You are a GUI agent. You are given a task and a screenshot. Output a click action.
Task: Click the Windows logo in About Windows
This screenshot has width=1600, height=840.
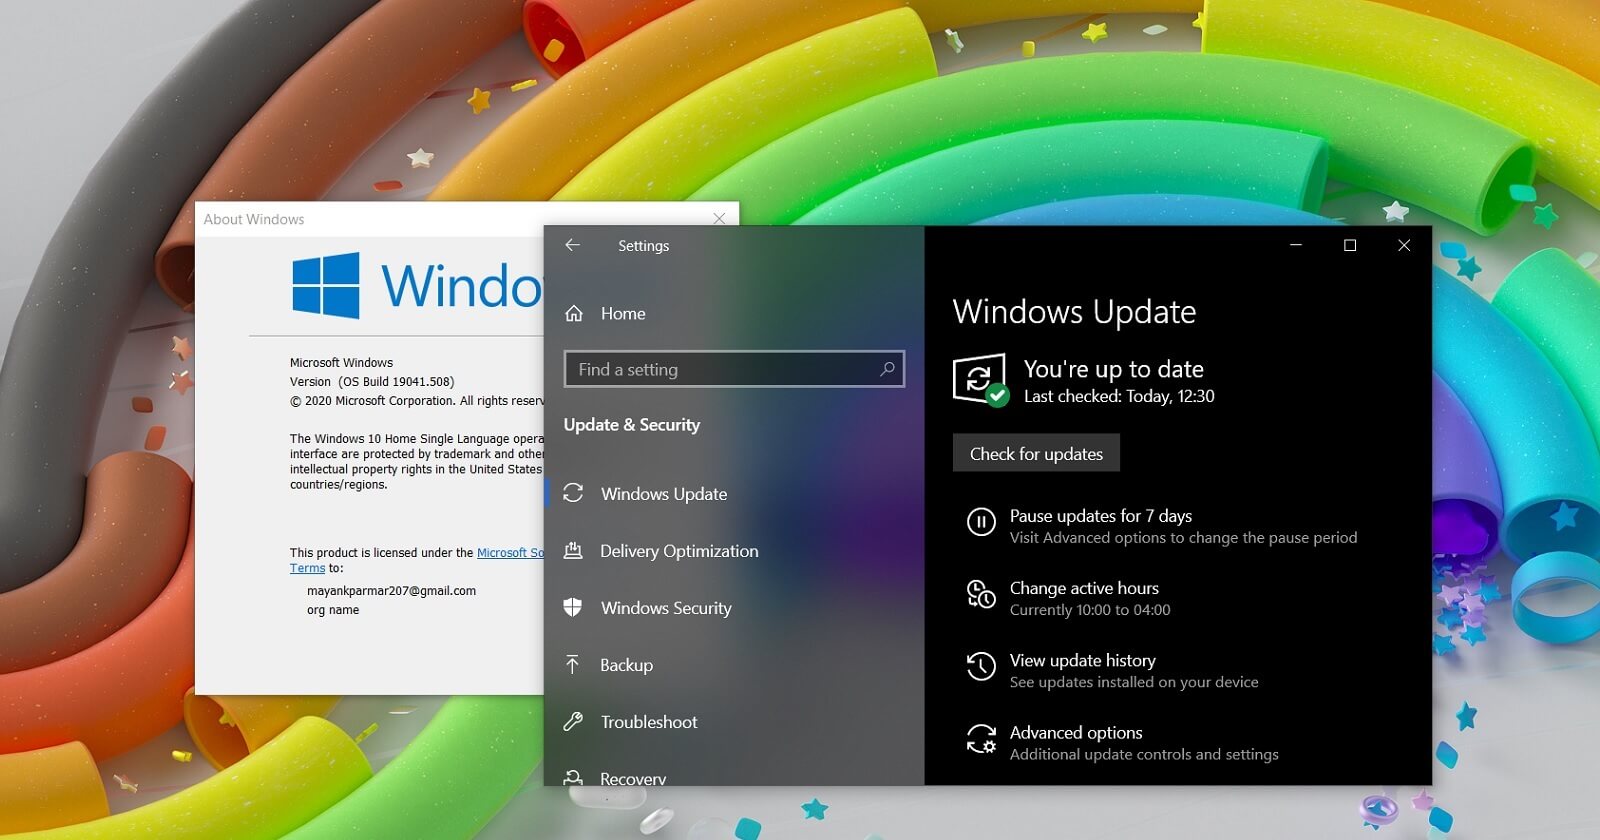[326, 286]
